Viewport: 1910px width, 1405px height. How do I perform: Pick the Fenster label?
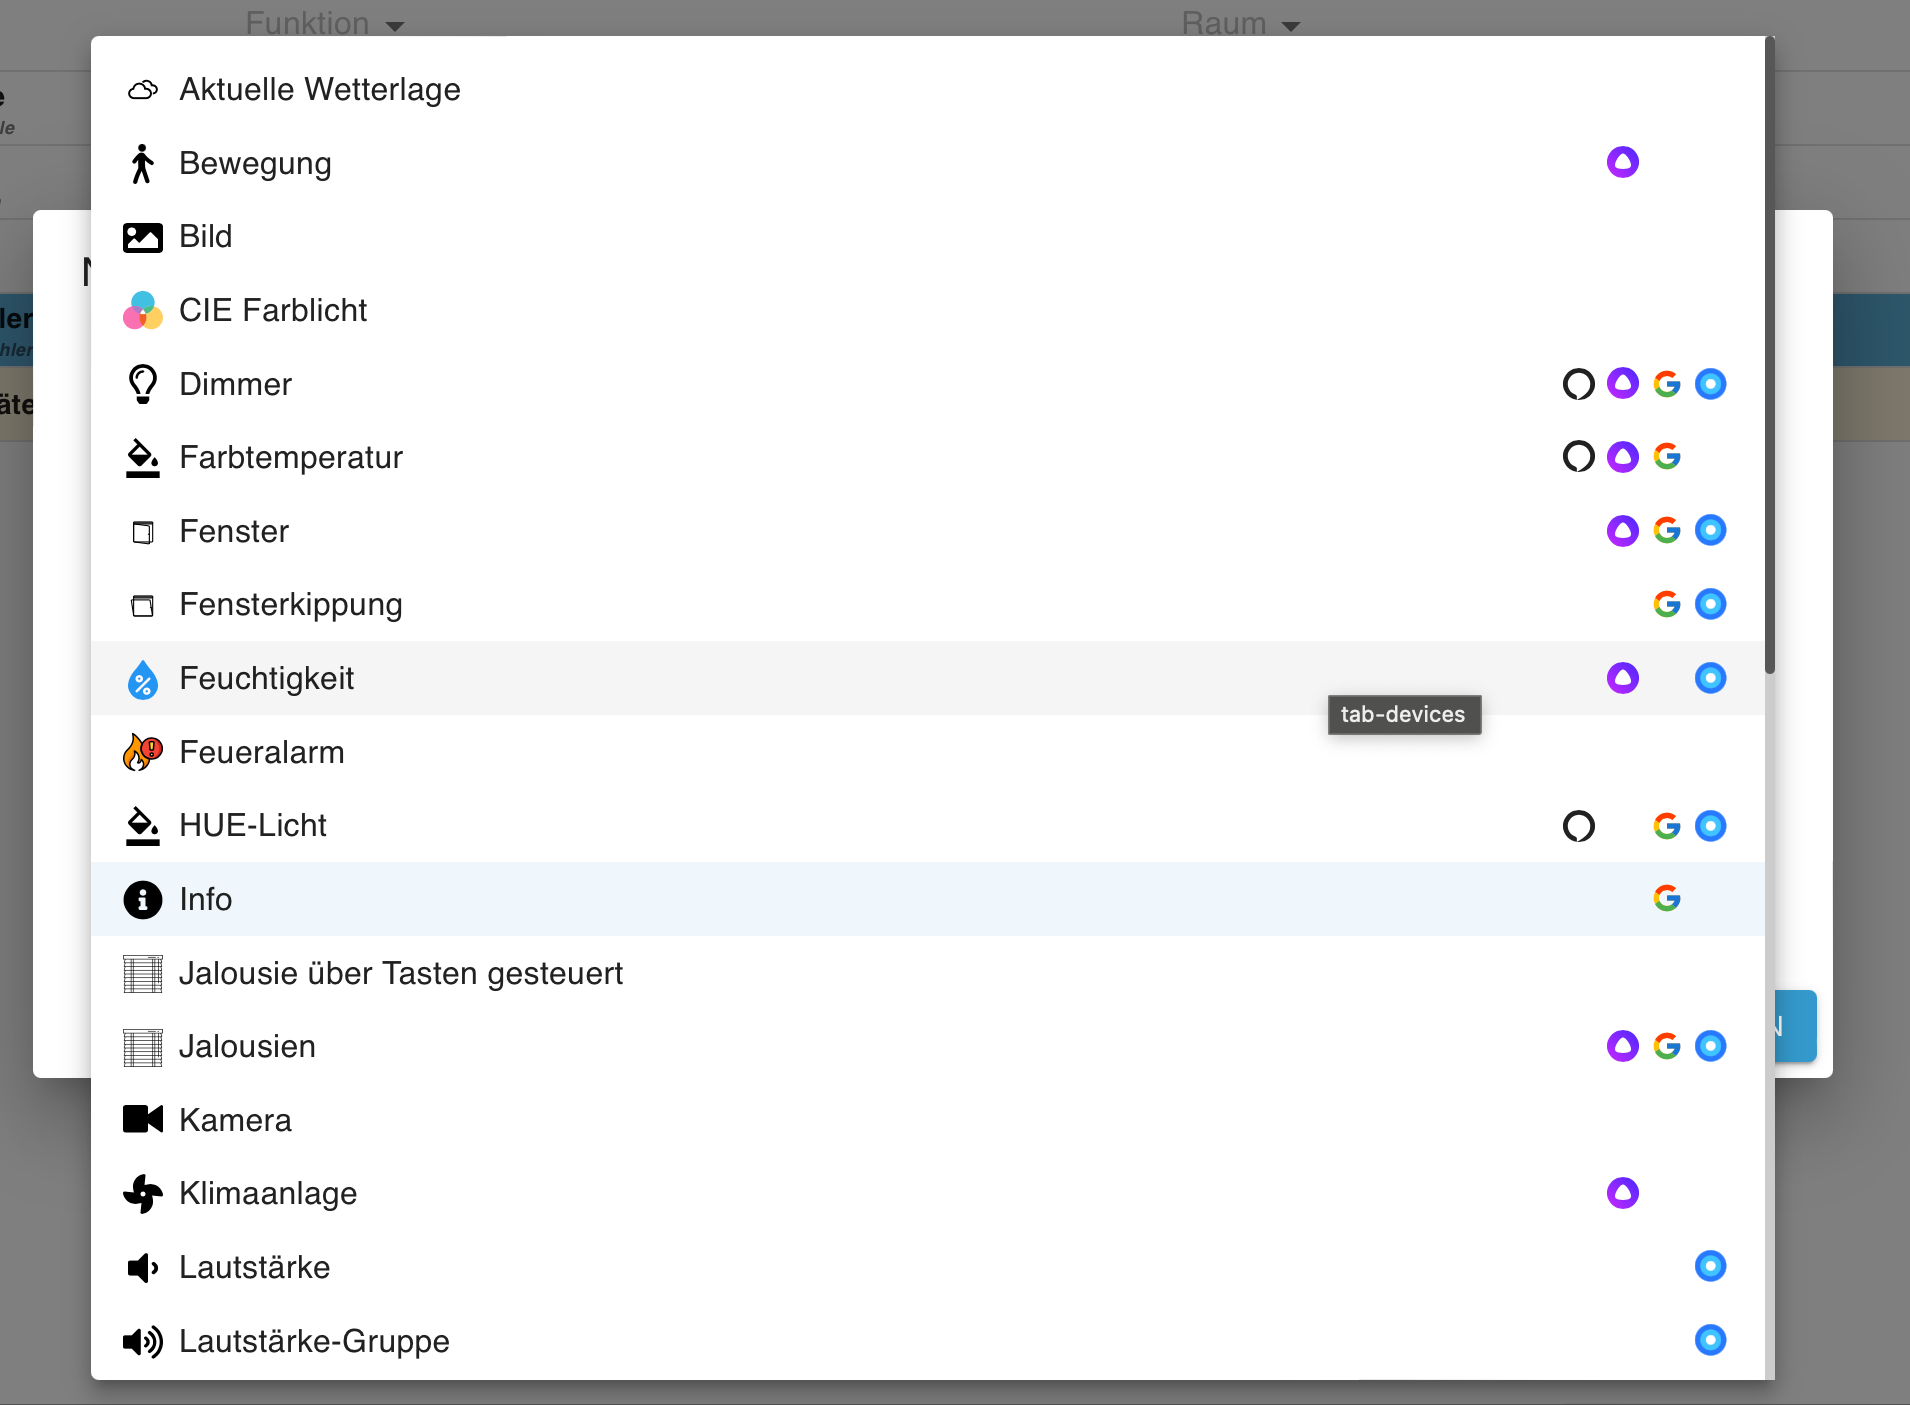(234, 531)
